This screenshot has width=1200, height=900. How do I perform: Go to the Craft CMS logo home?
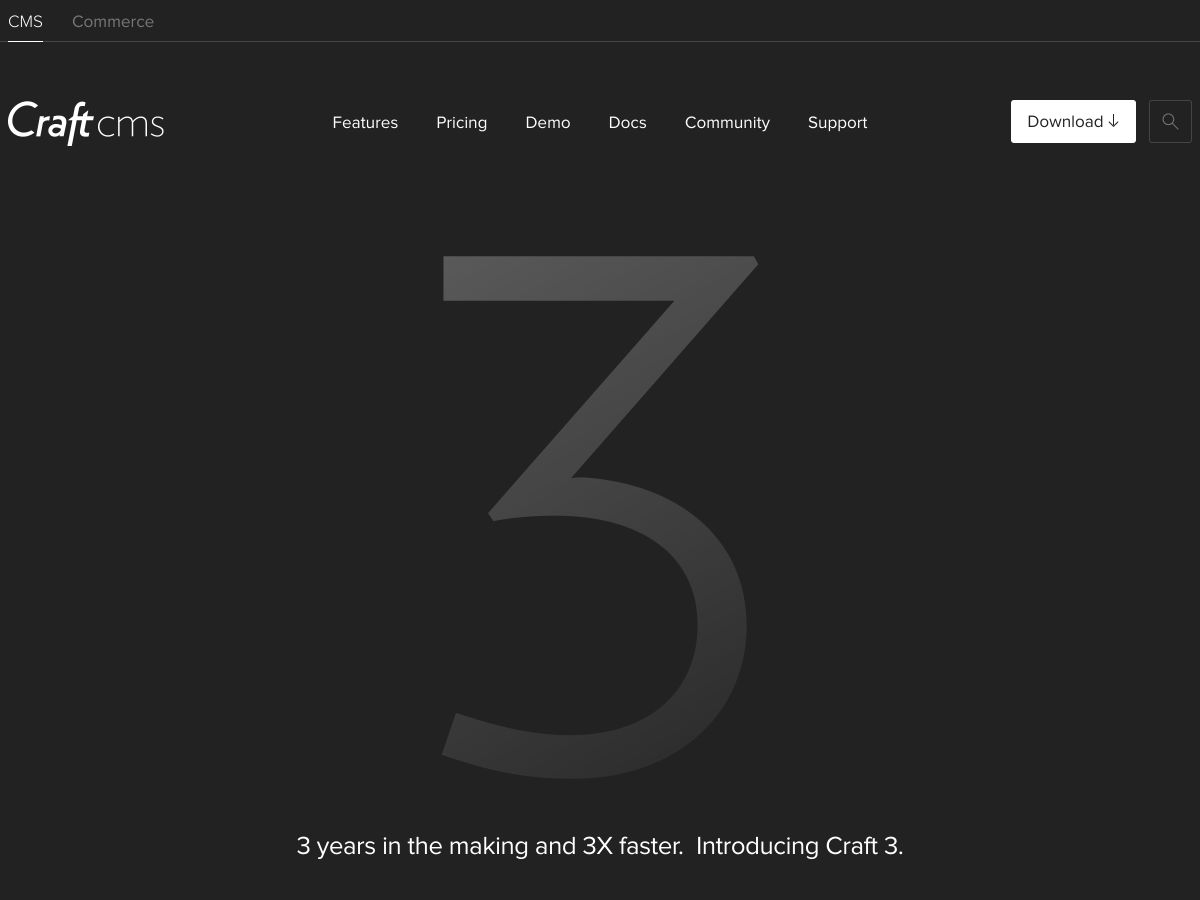(86, 122)
